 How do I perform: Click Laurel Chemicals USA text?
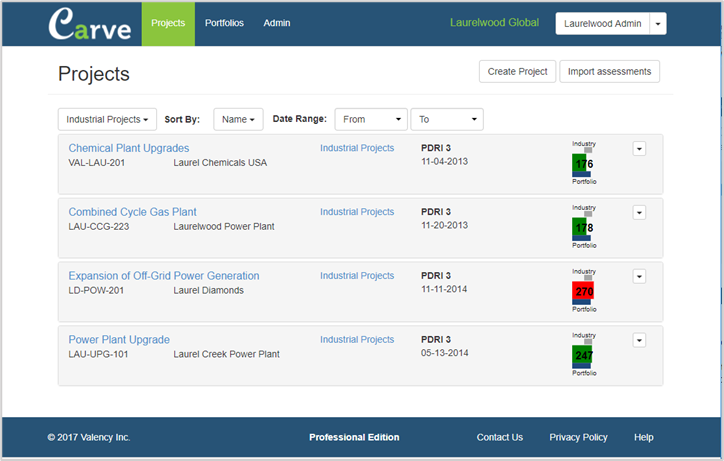[220, 163]
